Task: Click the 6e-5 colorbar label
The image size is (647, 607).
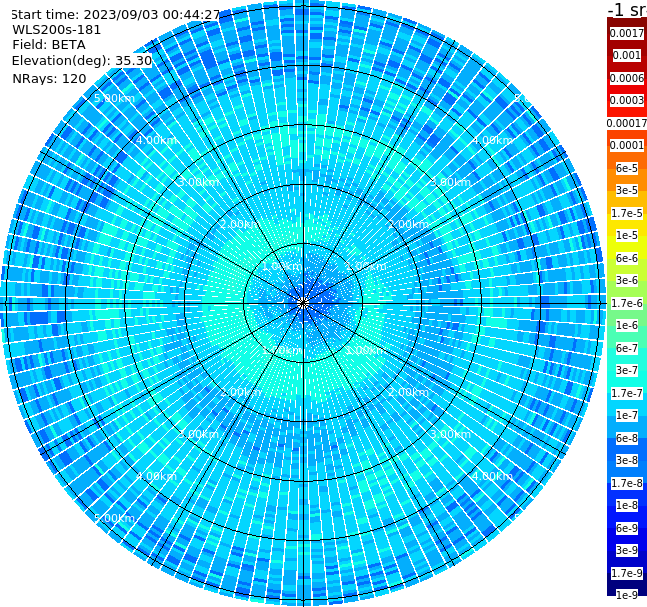Action: click(x=627, y=168)
